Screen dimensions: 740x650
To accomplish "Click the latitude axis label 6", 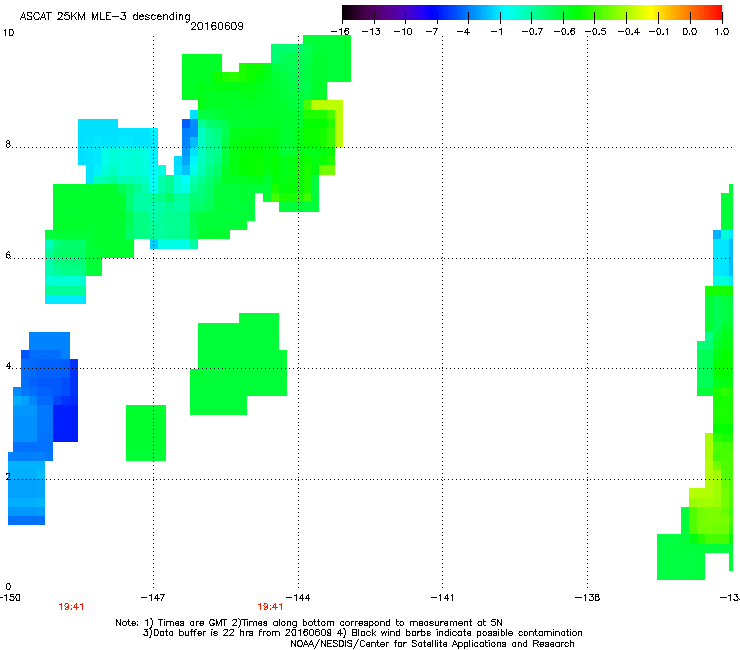I will (x=8, y=255).
